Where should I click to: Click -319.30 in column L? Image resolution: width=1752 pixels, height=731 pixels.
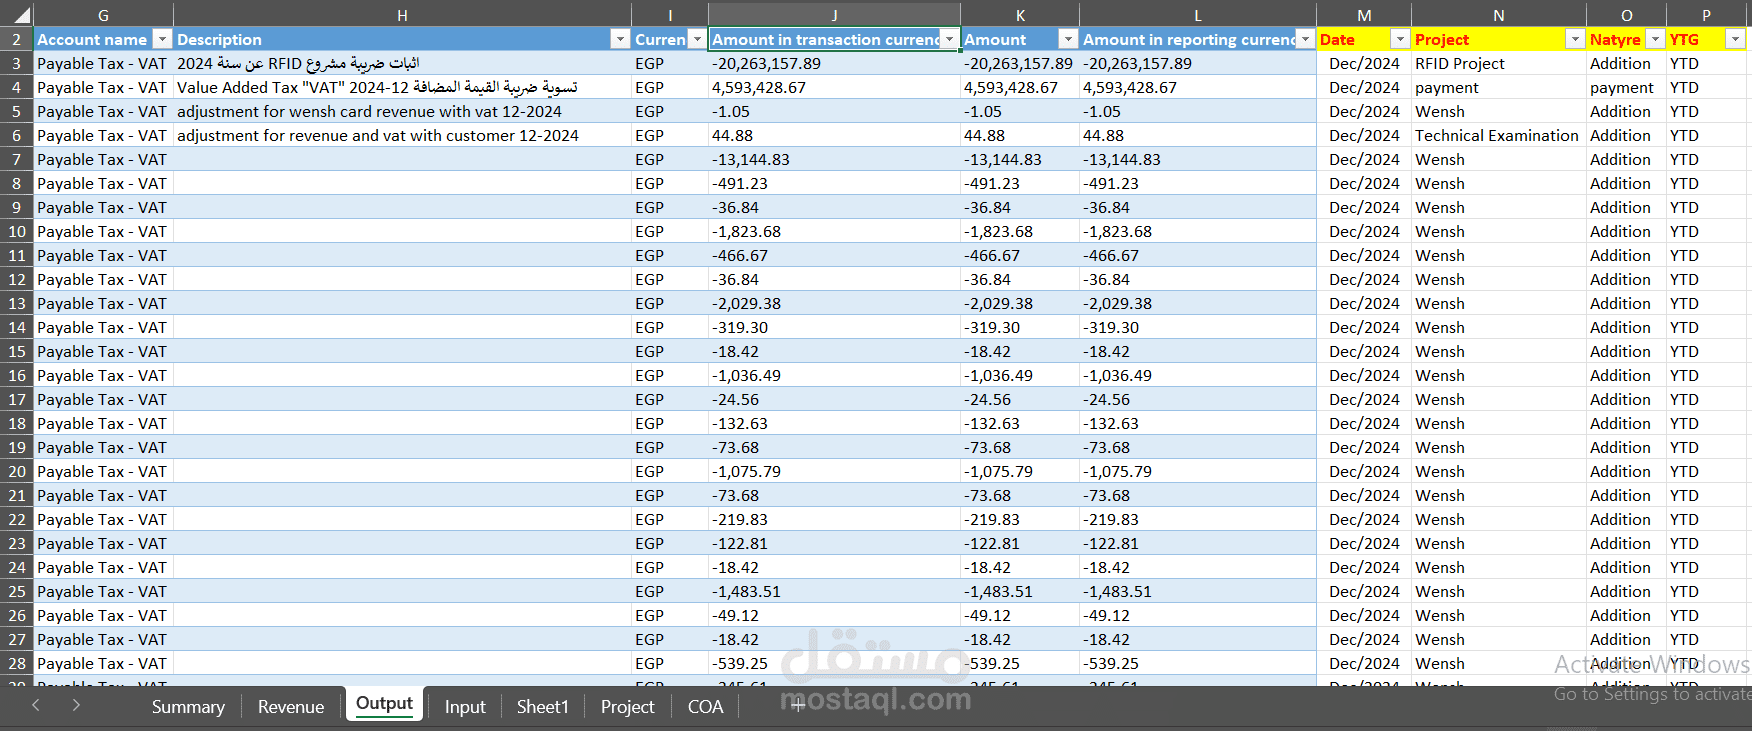[x=1198, y=327]
